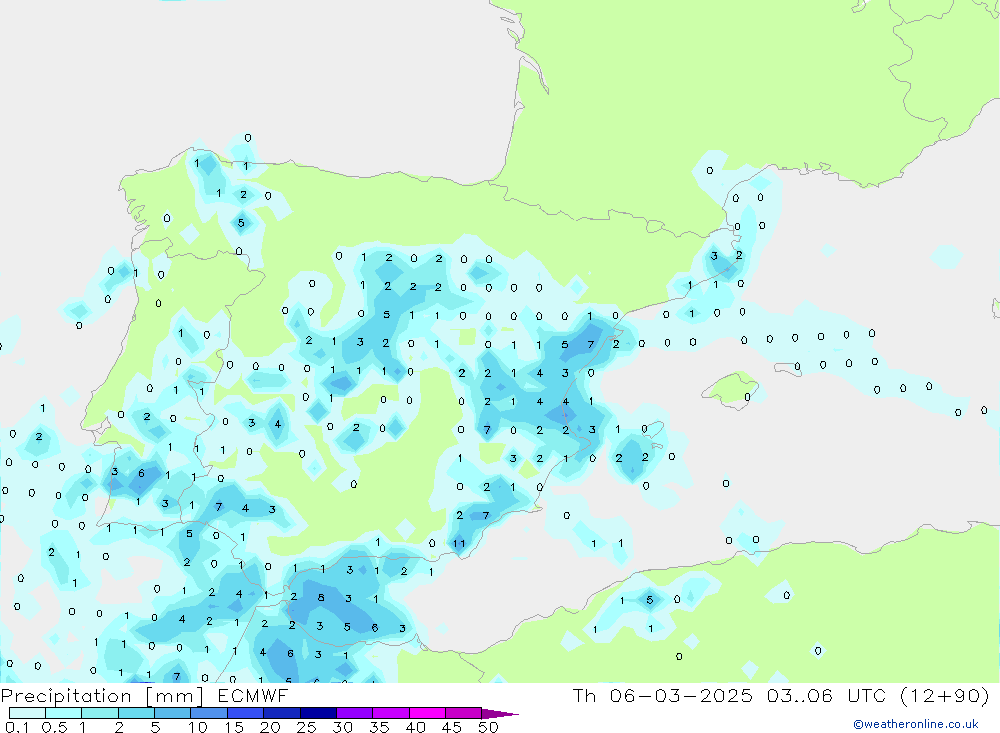Image resolution: width=1000 pixels, height=733 pixels.
Task: Click the legend label '25'
Action: [x=306, y=727]
